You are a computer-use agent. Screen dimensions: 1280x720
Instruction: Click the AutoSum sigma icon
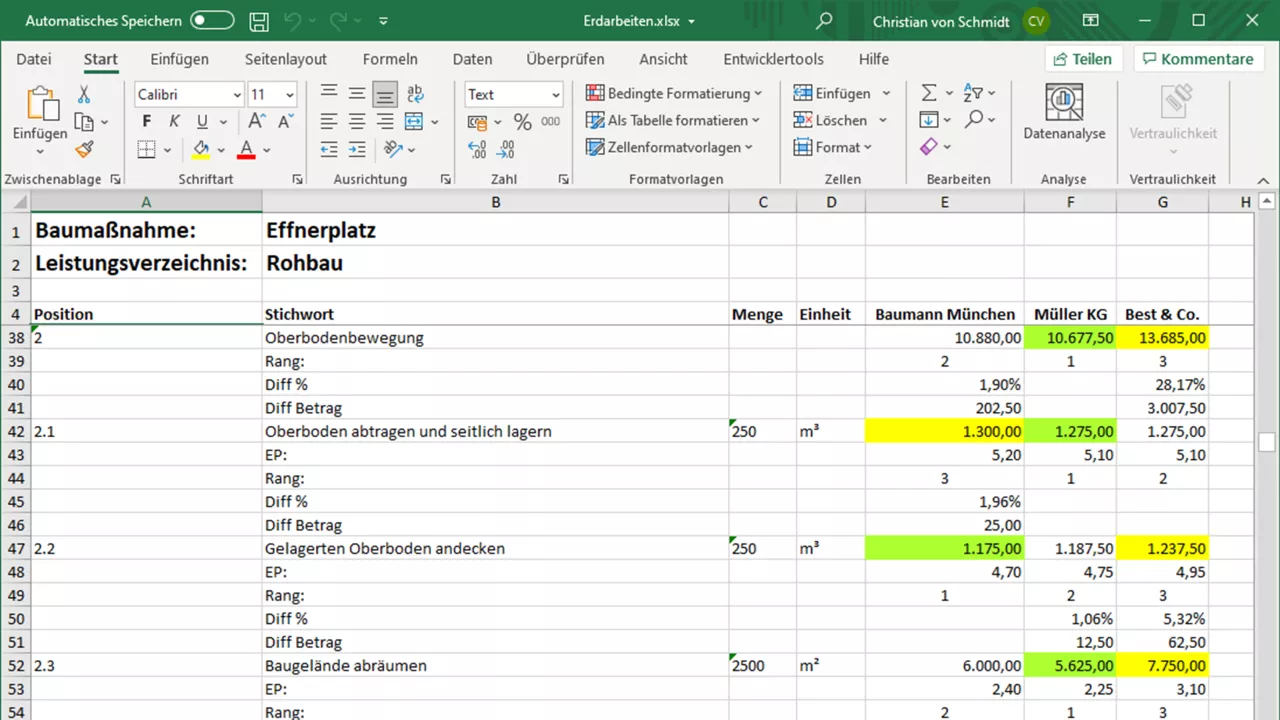[929, 93]
